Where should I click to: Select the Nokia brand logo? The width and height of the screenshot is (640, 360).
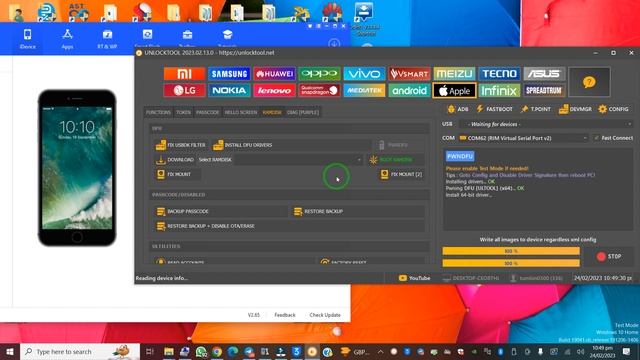[x=229, y=91]
